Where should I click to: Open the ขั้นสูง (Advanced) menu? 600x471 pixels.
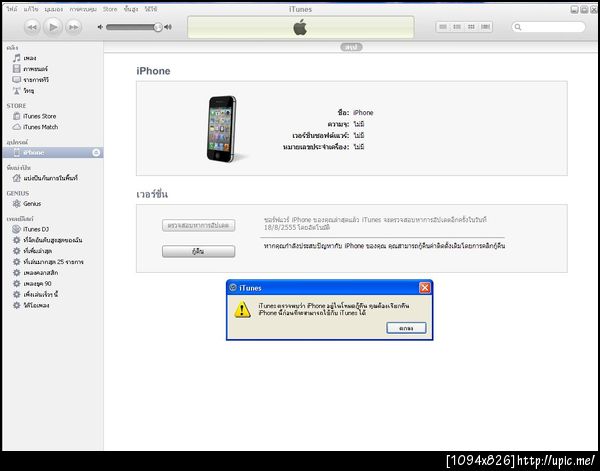131,9
